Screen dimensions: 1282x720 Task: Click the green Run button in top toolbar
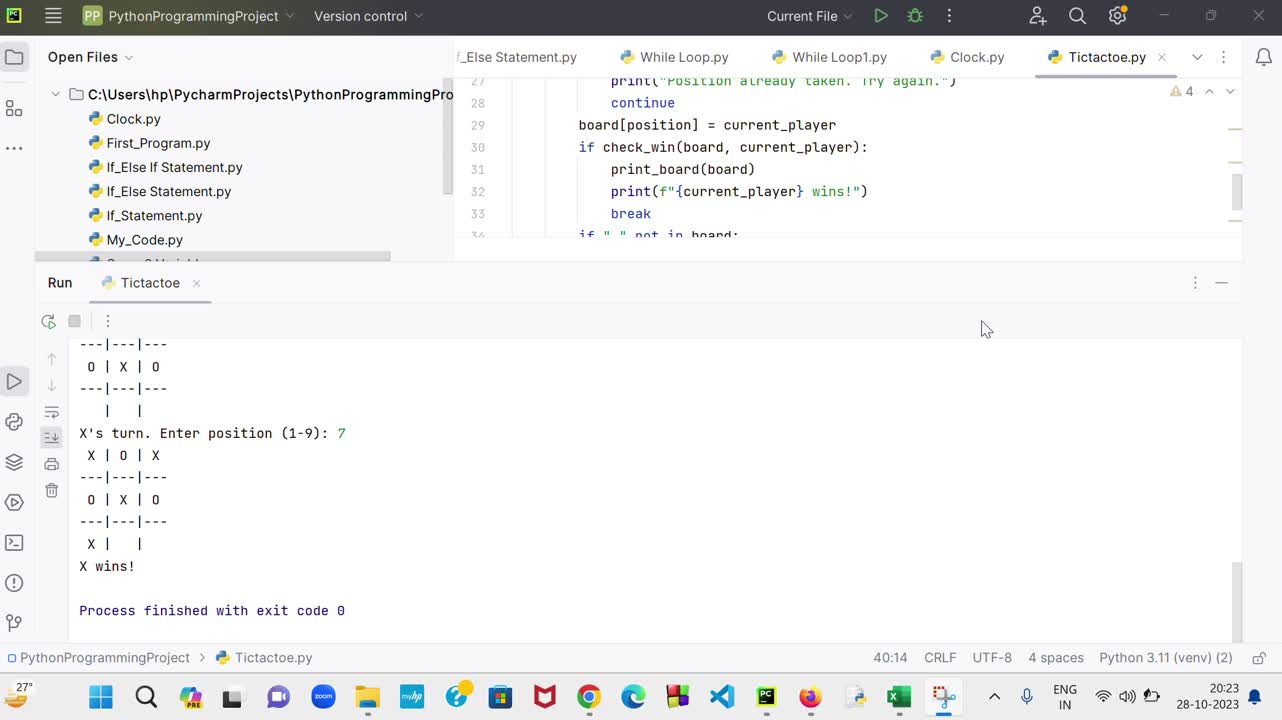[880, 16]
